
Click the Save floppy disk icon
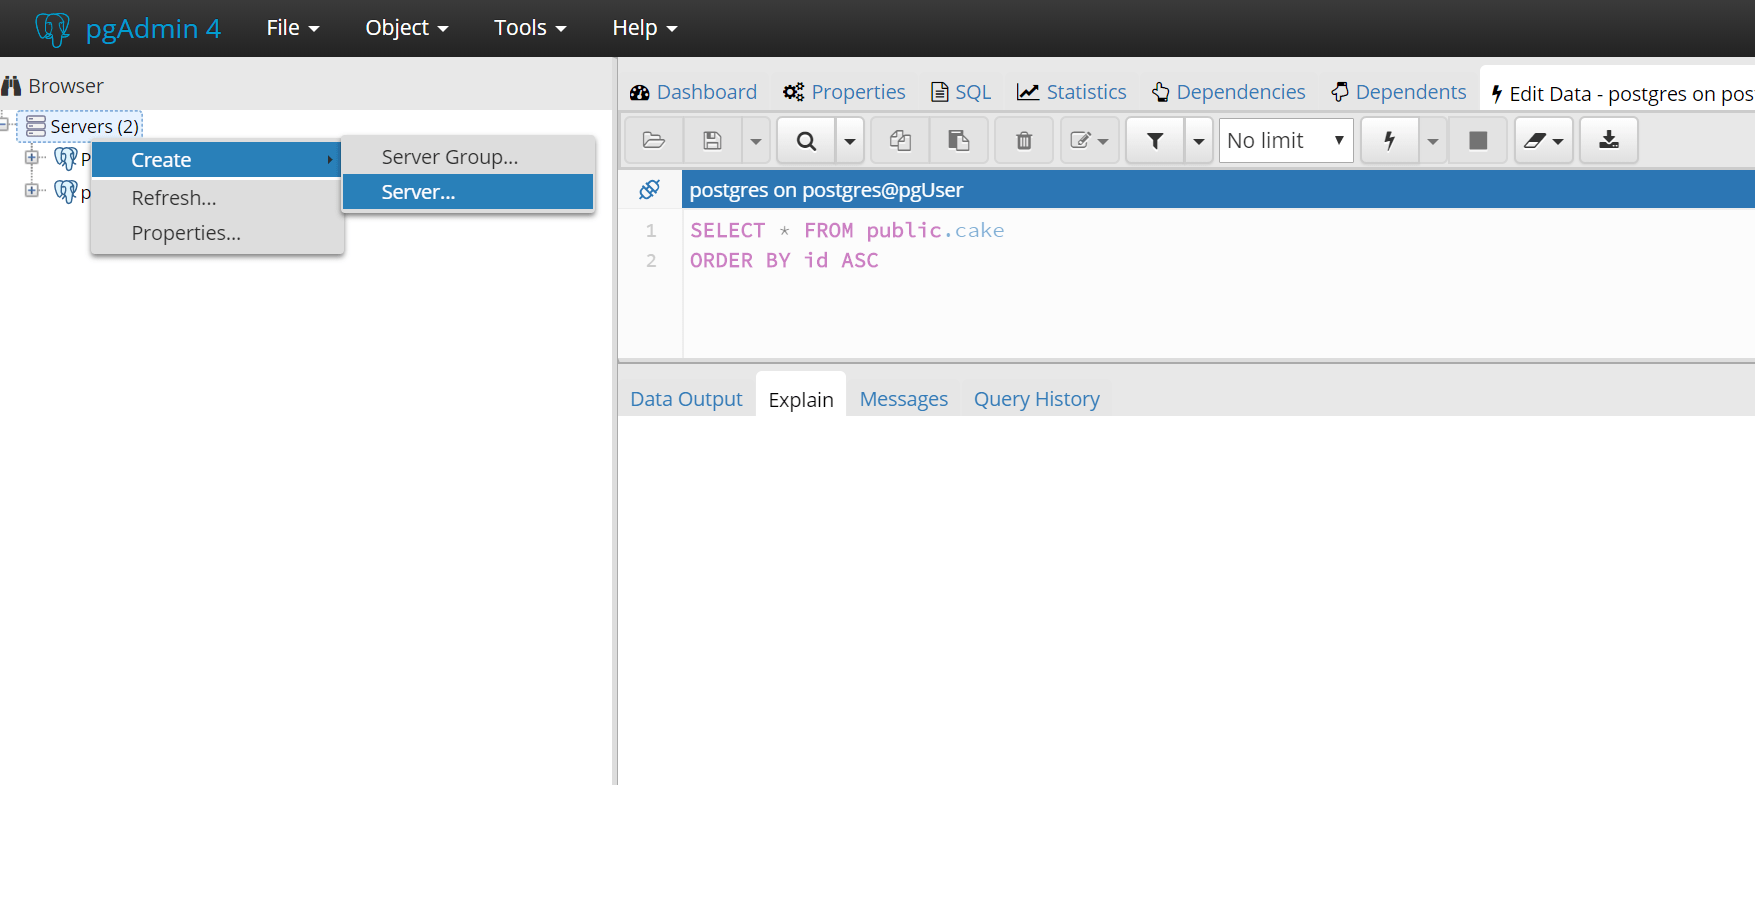712,141
